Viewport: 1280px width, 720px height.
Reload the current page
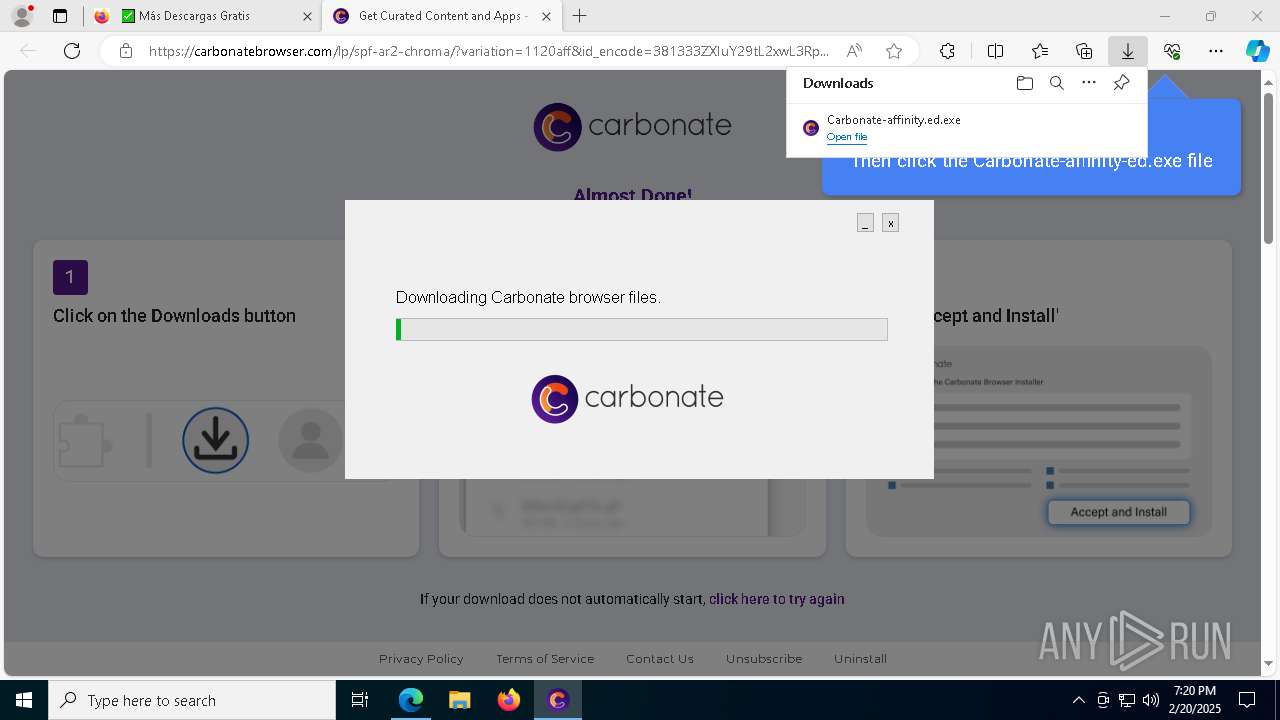(72, 51)
